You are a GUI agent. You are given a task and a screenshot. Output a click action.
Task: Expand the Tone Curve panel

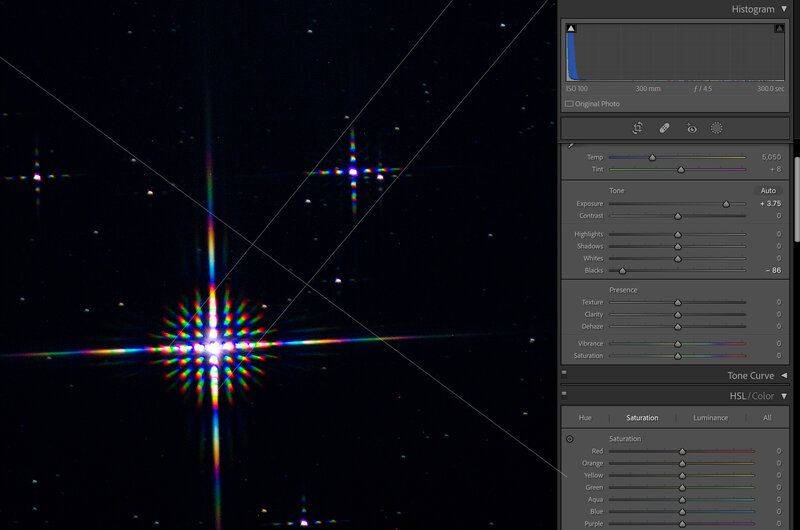tap(784, 376)
